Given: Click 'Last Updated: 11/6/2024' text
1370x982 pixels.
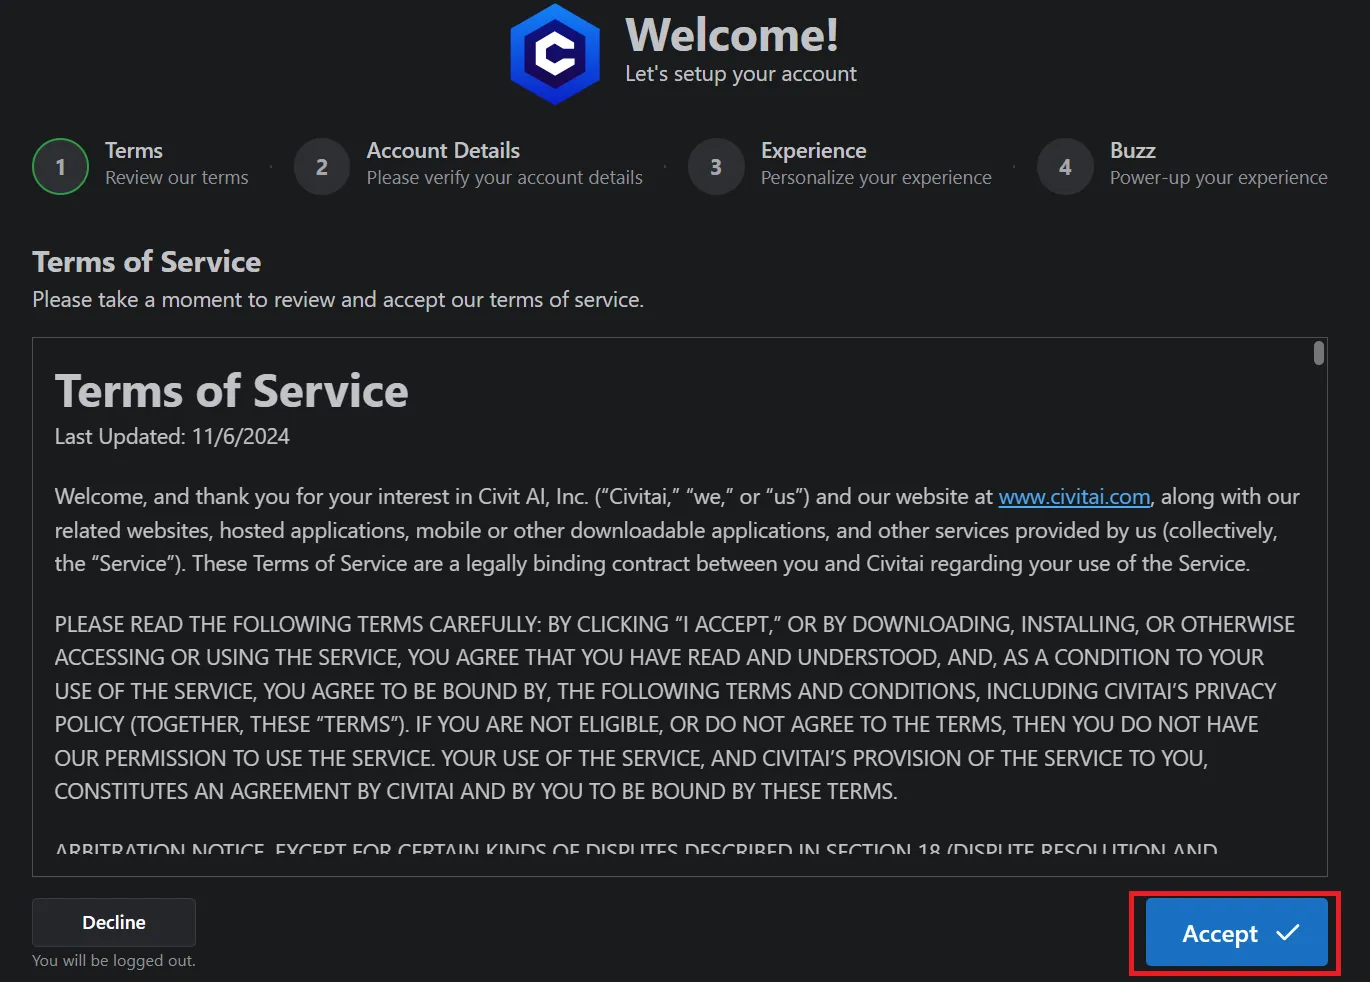Looking at the screenshot, I should tap(172, 437).
